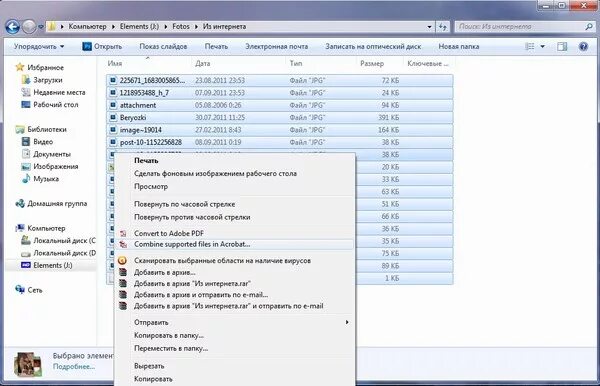This screenshot has width=600, height=386.
Task: Open Локальный диск (D in the sidebar
Action: [x=64, y=253]
